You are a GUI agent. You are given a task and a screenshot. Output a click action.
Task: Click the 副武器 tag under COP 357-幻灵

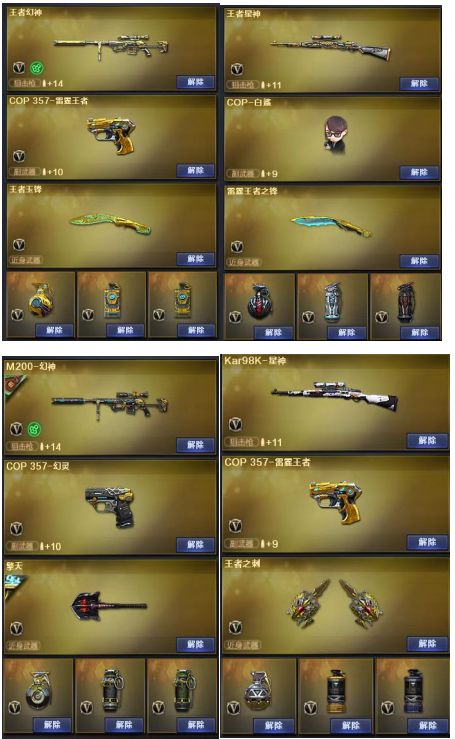[x=22, y=546]
